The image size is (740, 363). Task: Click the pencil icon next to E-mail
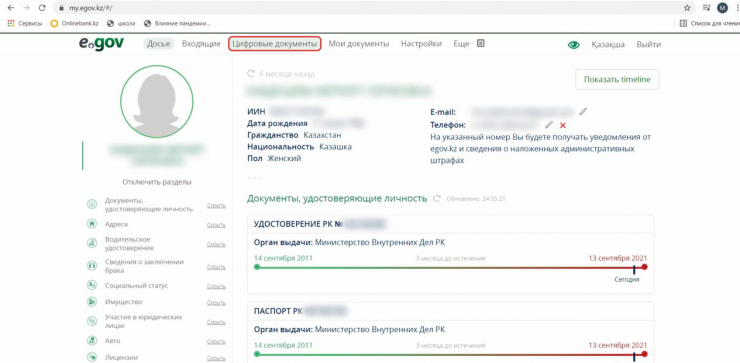583,111
